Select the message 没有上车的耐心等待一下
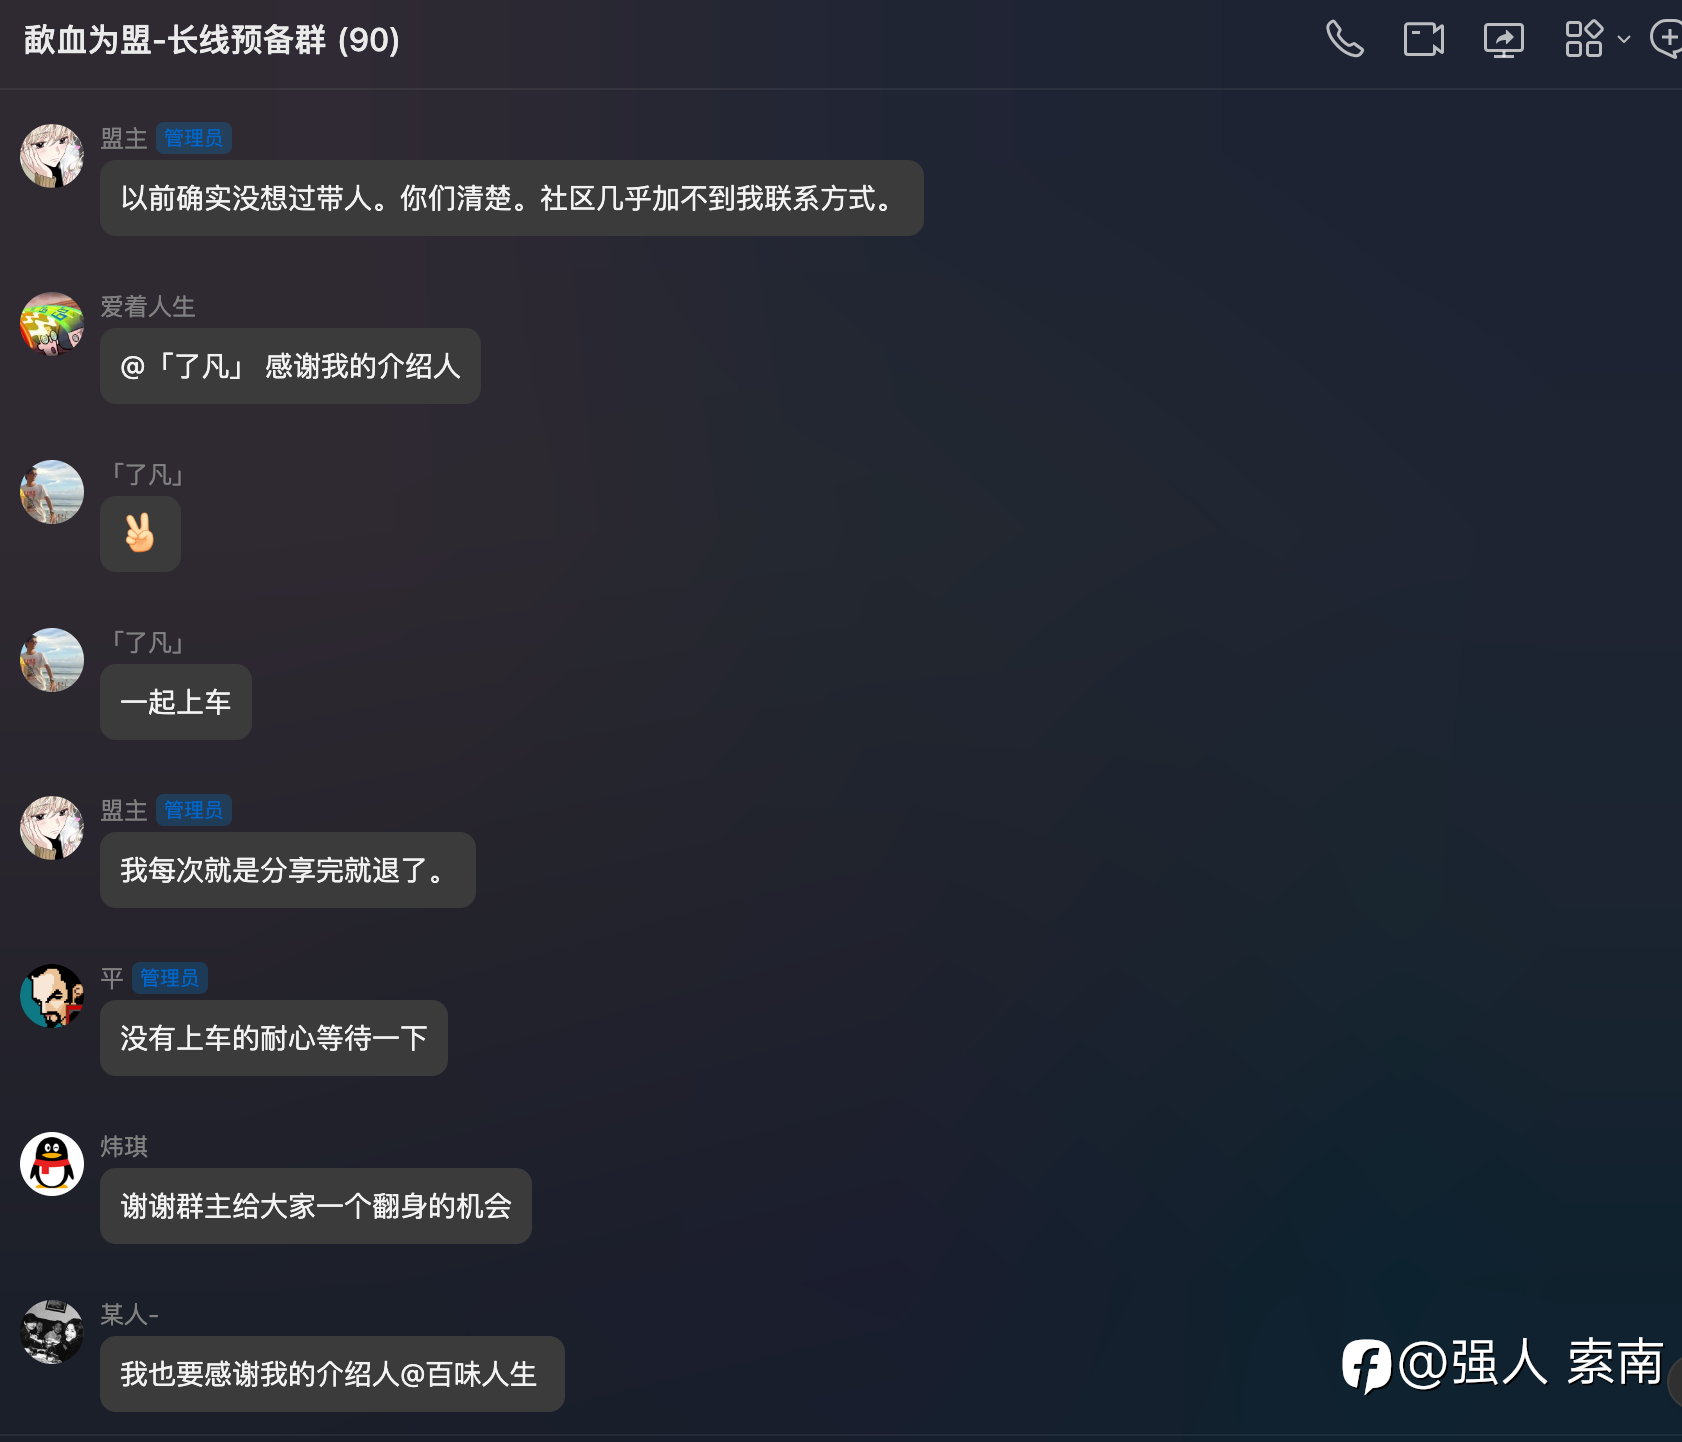Image resolution: width=1682 pixels, height=1442 pixels. [x=274, y=1038]
